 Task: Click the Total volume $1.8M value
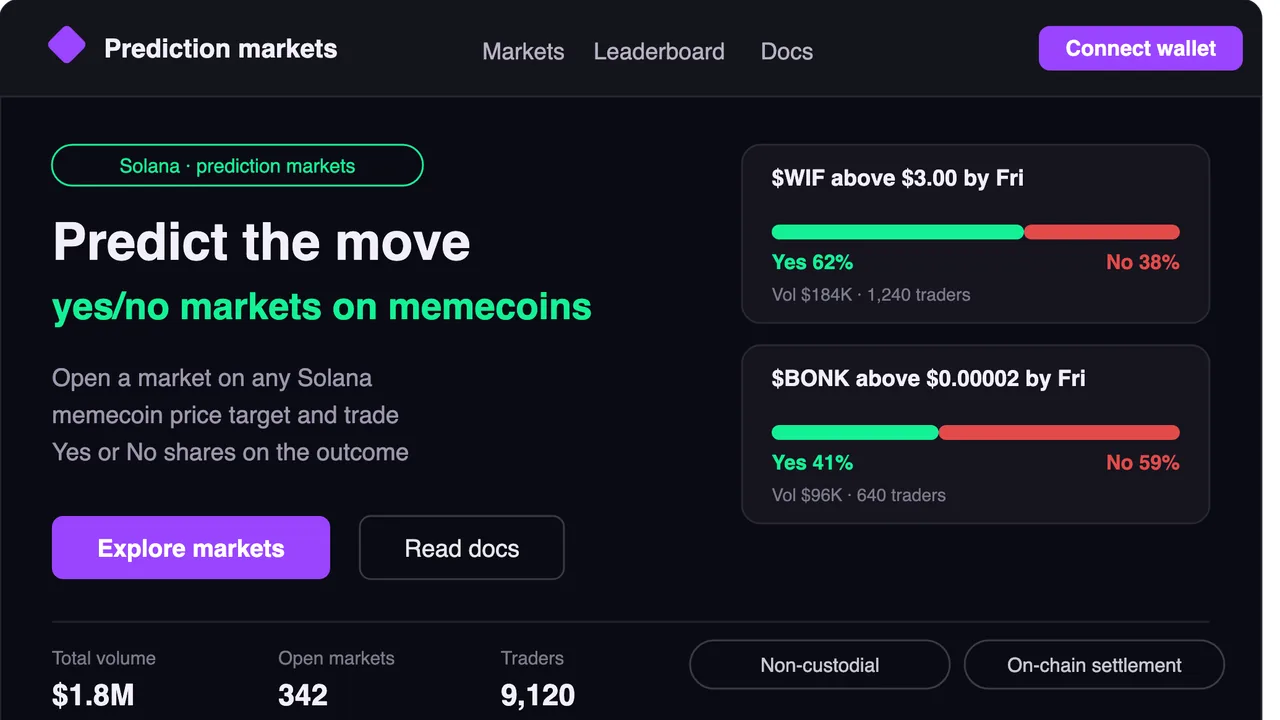(93, 695)
